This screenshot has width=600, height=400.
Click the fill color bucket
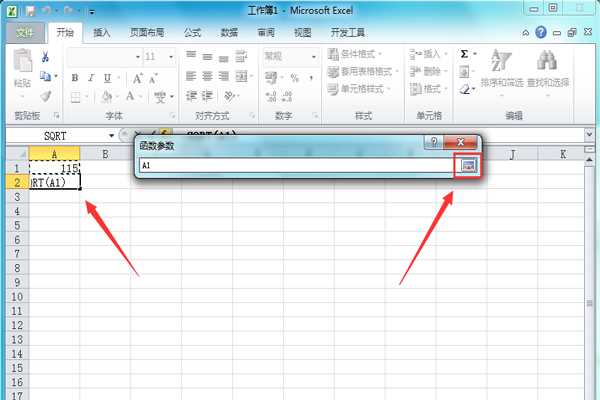(x=106, y=97)
